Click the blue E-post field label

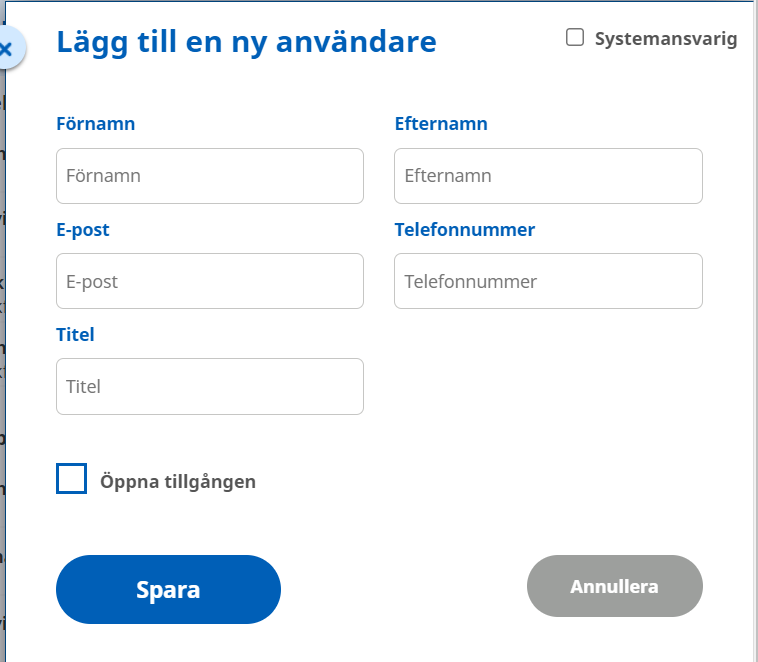click(x=83, y=230)
